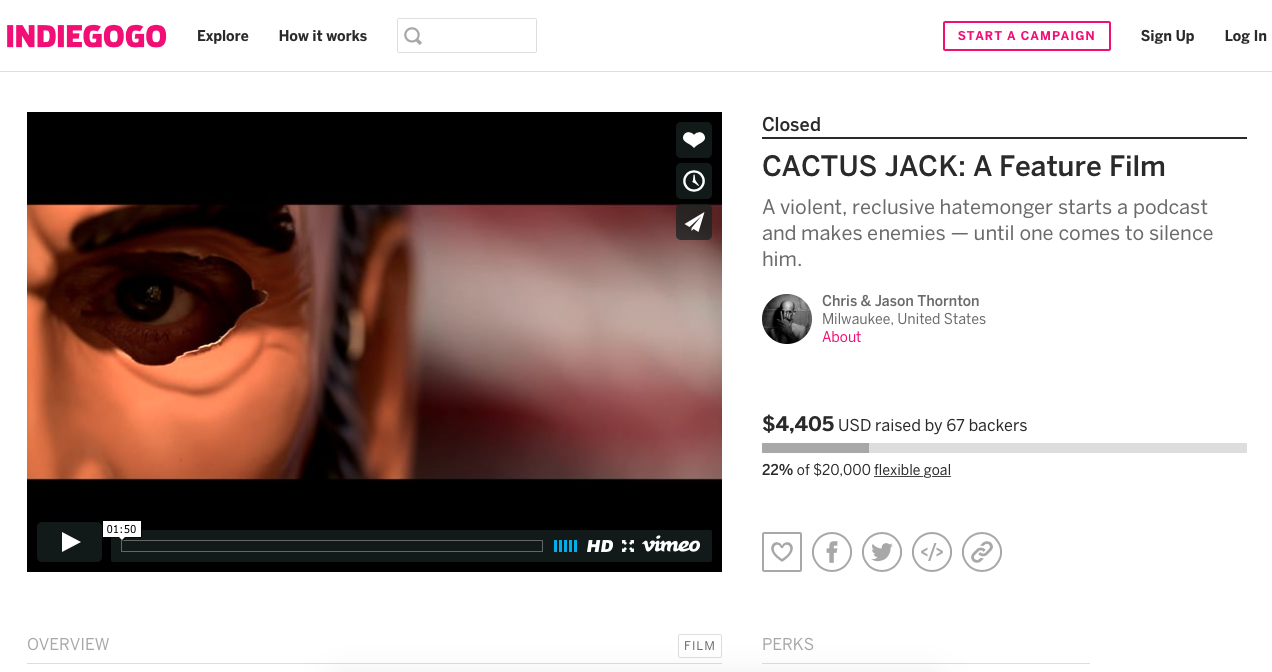Click the search input field
The image size is (1272, 672).
(467, 36)
